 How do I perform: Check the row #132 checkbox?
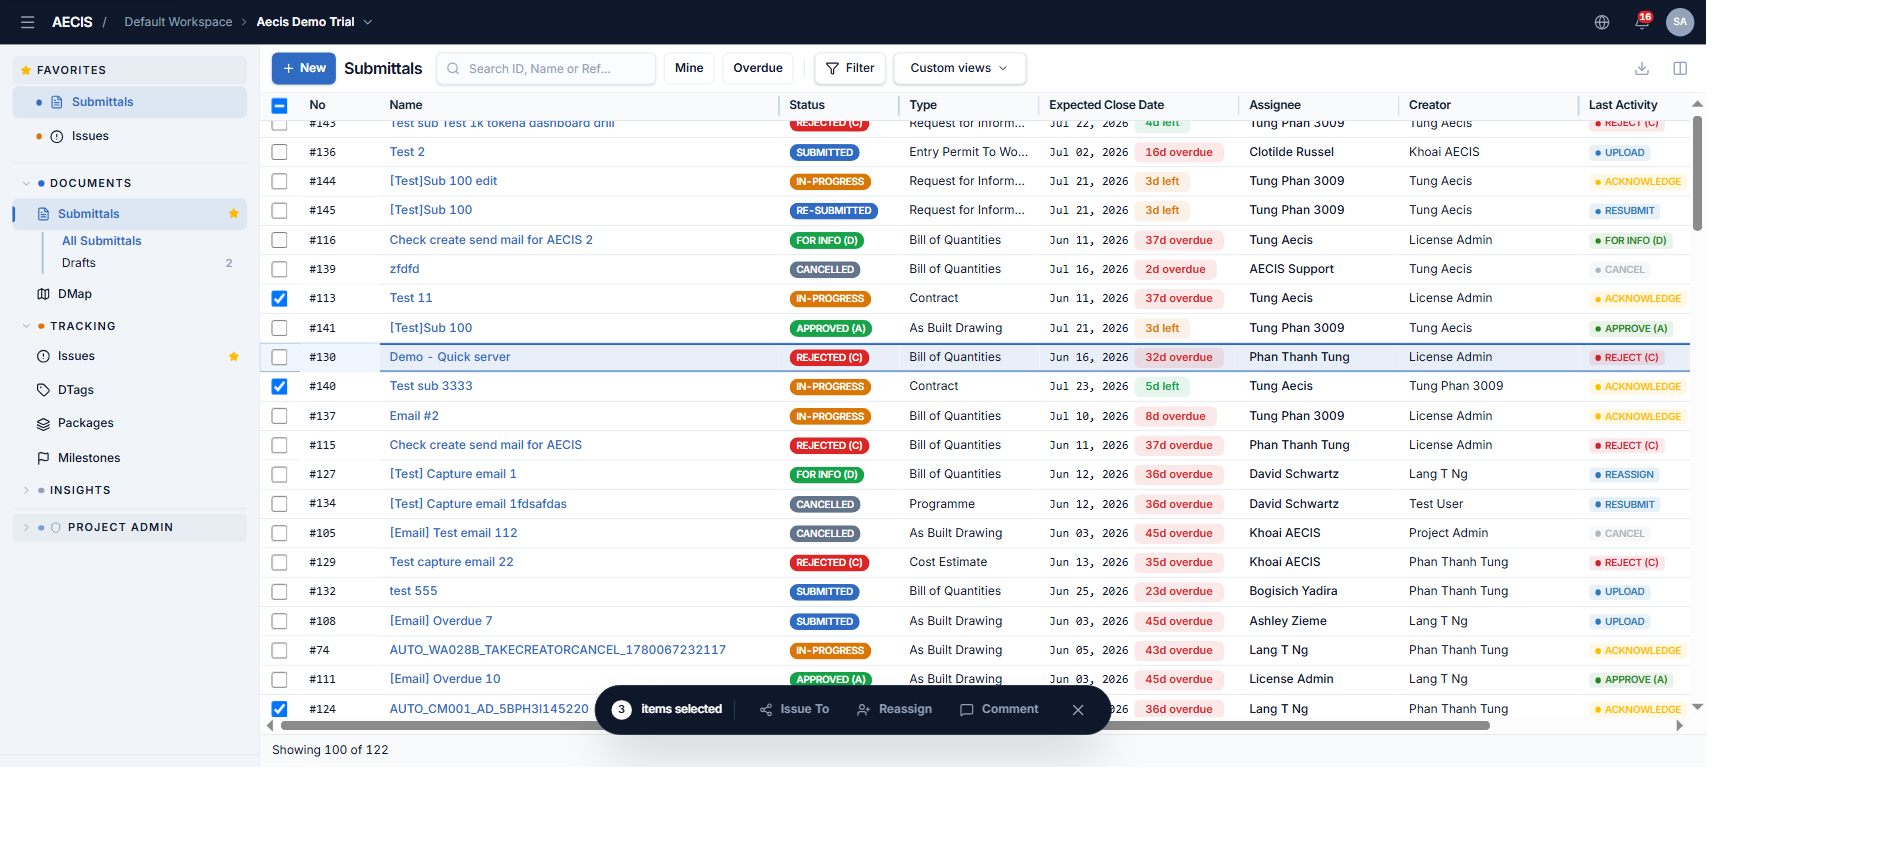click(280, 591)
